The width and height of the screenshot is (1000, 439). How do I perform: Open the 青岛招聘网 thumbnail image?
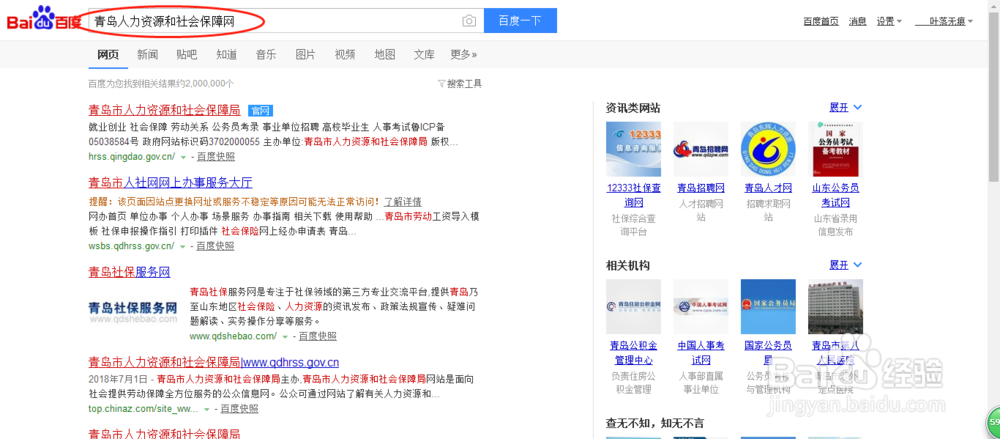click(x=701, y=149)
